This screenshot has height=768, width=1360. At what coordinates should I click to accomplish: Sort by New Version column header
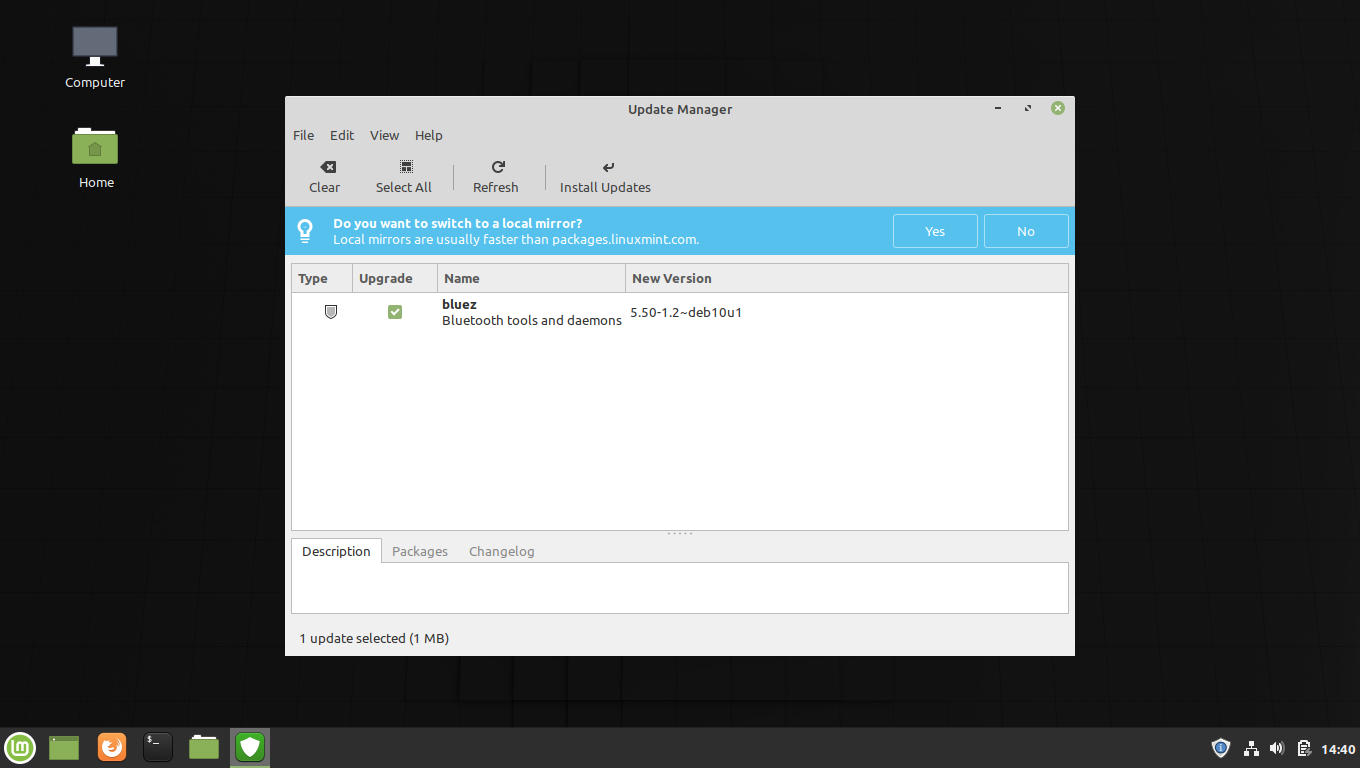coord(847,278)
